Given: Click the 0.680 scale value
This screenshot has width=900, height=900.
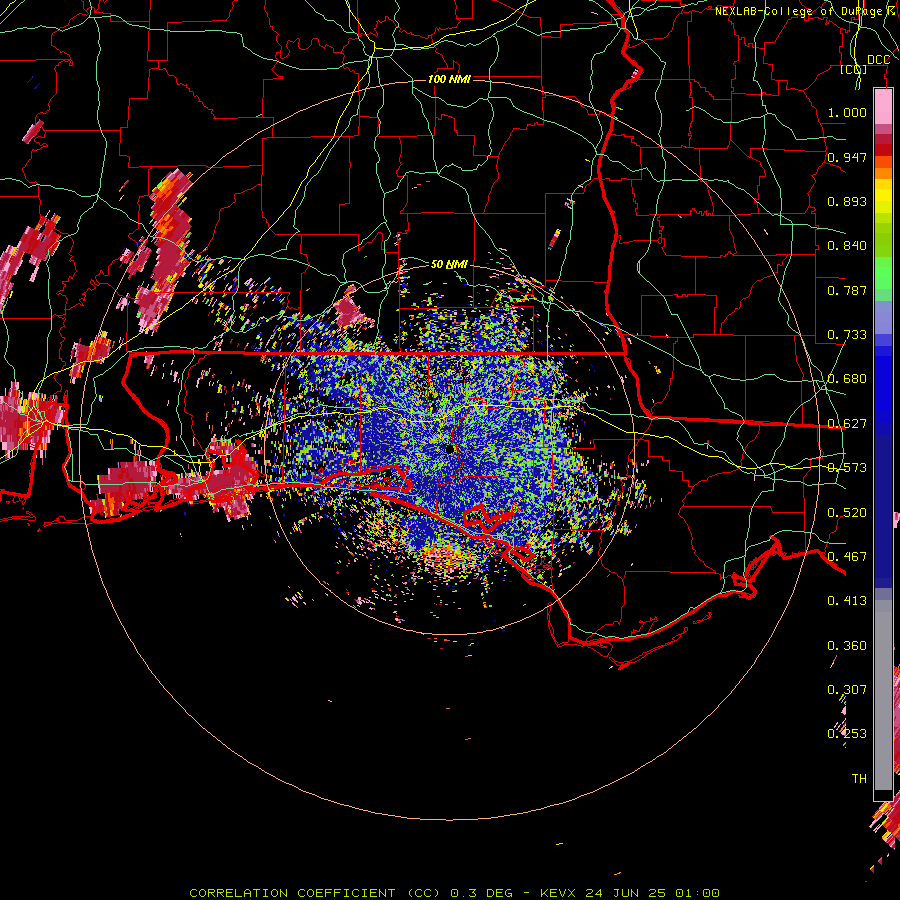Looking at the screenshot, I should (847, 379).
